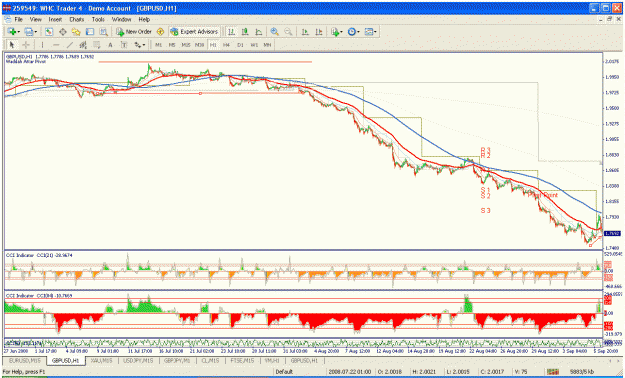Open the File menu
The height and width of the screenshot is (378, 625).
tap(18, 19)
